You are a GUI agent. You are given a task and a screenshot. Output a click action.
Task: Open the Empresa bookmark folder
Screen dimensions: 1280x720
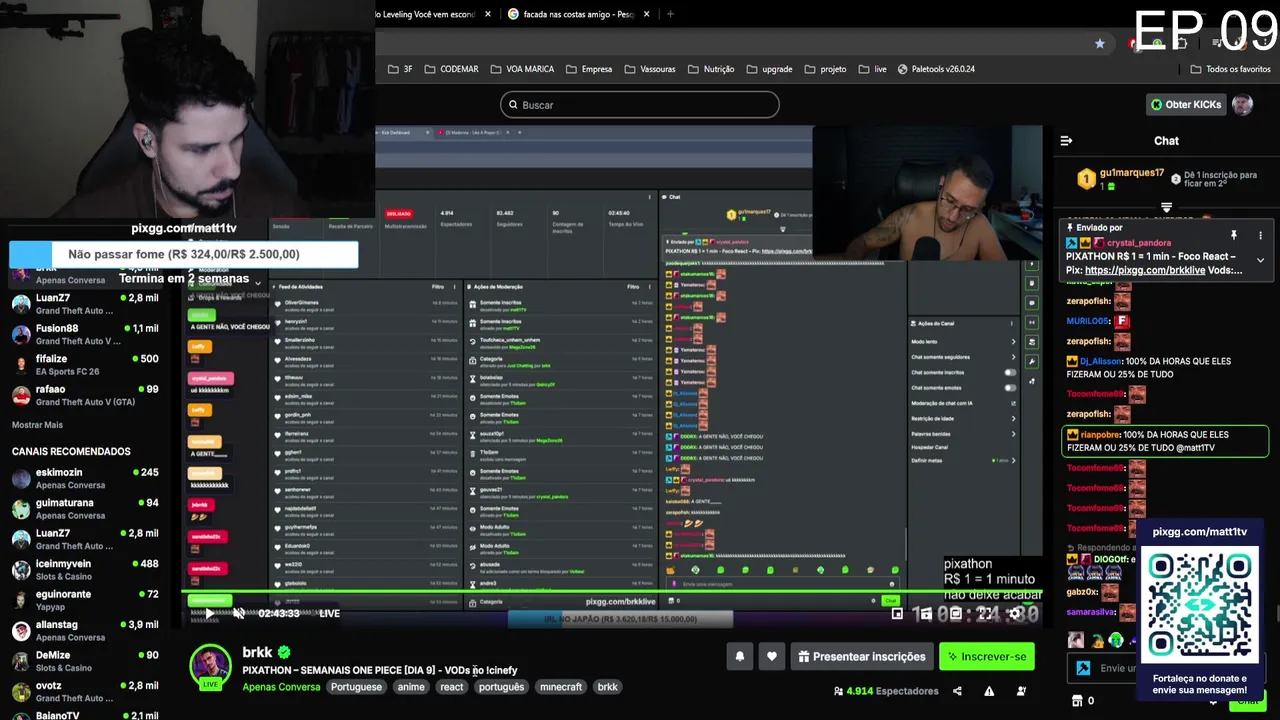pyautogui.click(x=589, y=69)
